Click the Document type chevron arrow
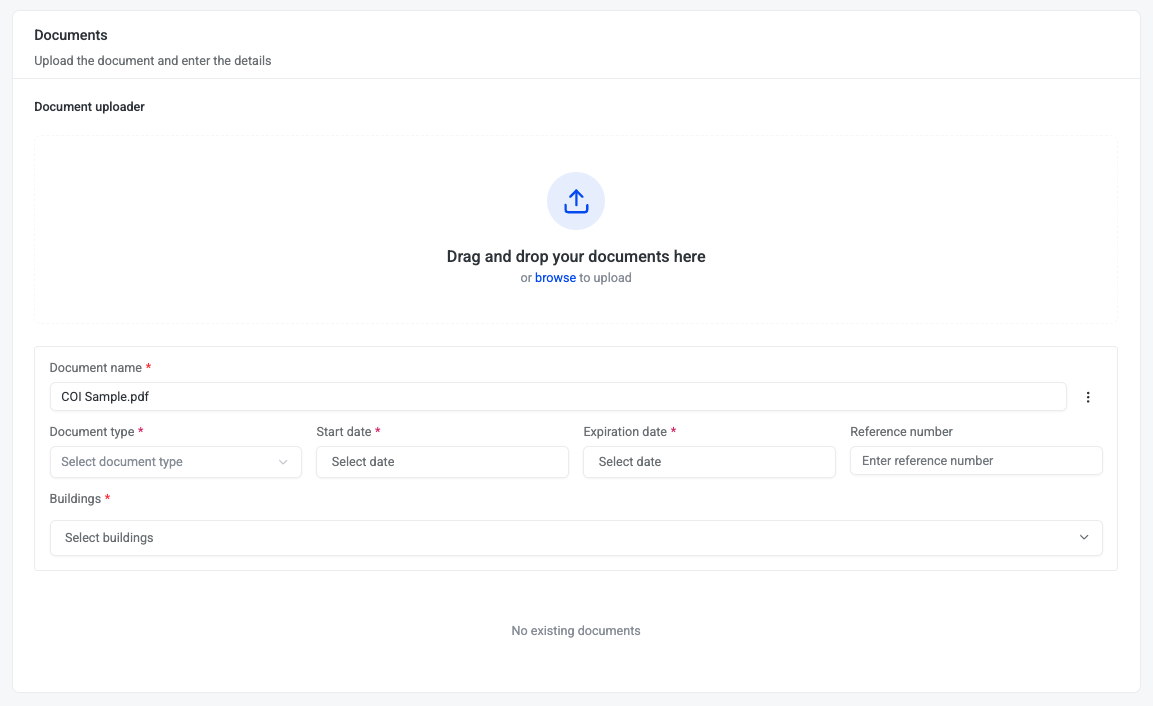This screenshot has width=1153, height=706. pyautogui.click(x=283, y=462)
